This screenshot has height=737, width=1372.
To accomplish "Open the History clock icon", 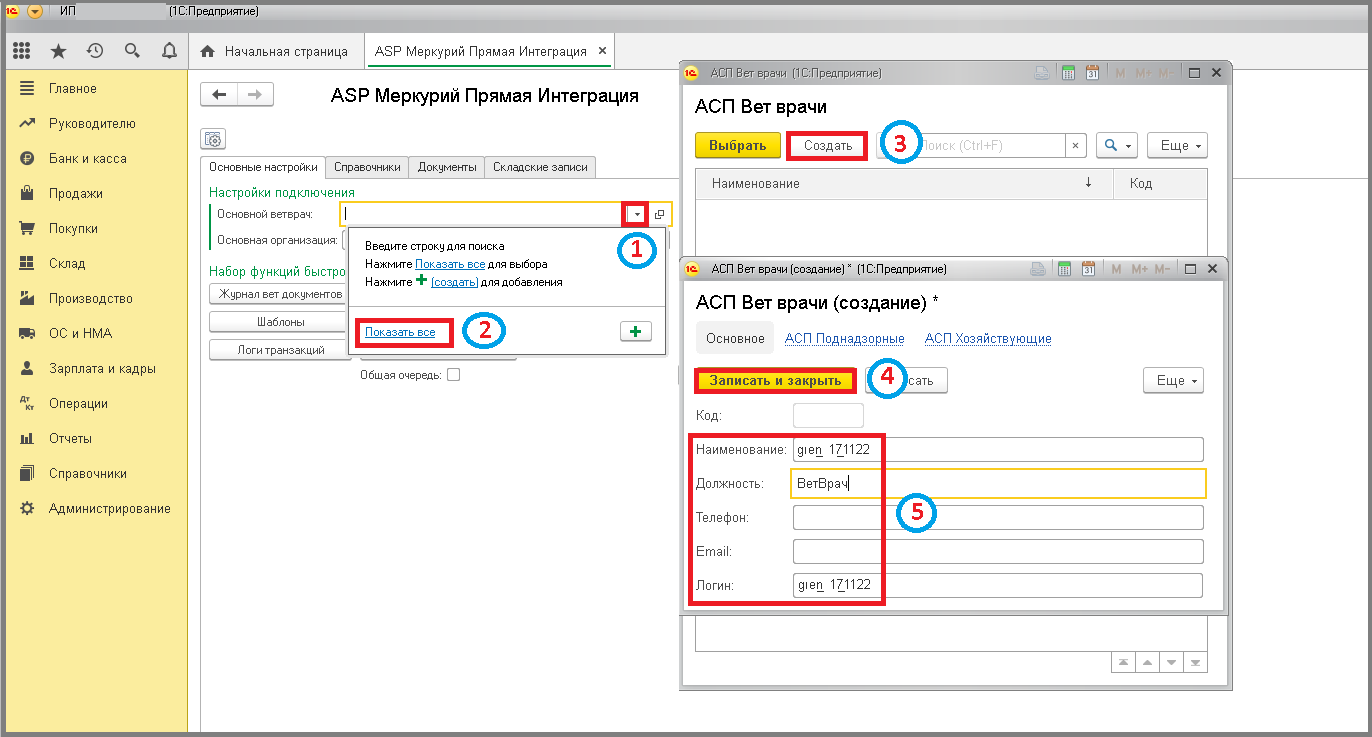I will point(95,51).
